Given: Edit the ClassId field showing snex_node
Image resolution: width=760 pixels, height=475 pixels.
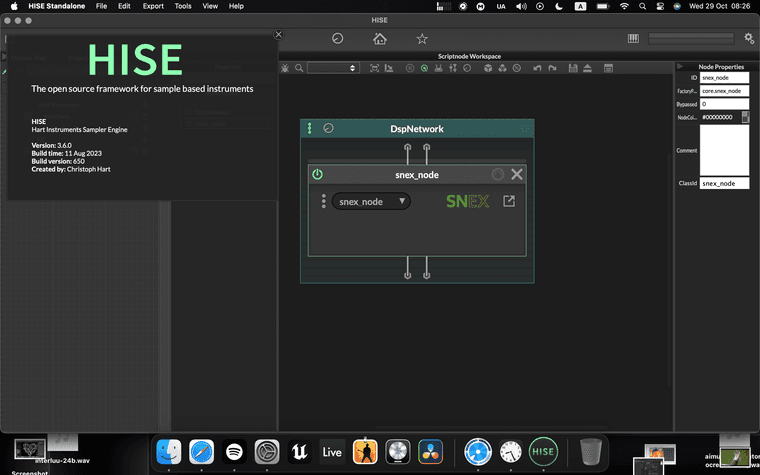Looking at the screenshot, I should pyautogui.click(x=724, y=183).
